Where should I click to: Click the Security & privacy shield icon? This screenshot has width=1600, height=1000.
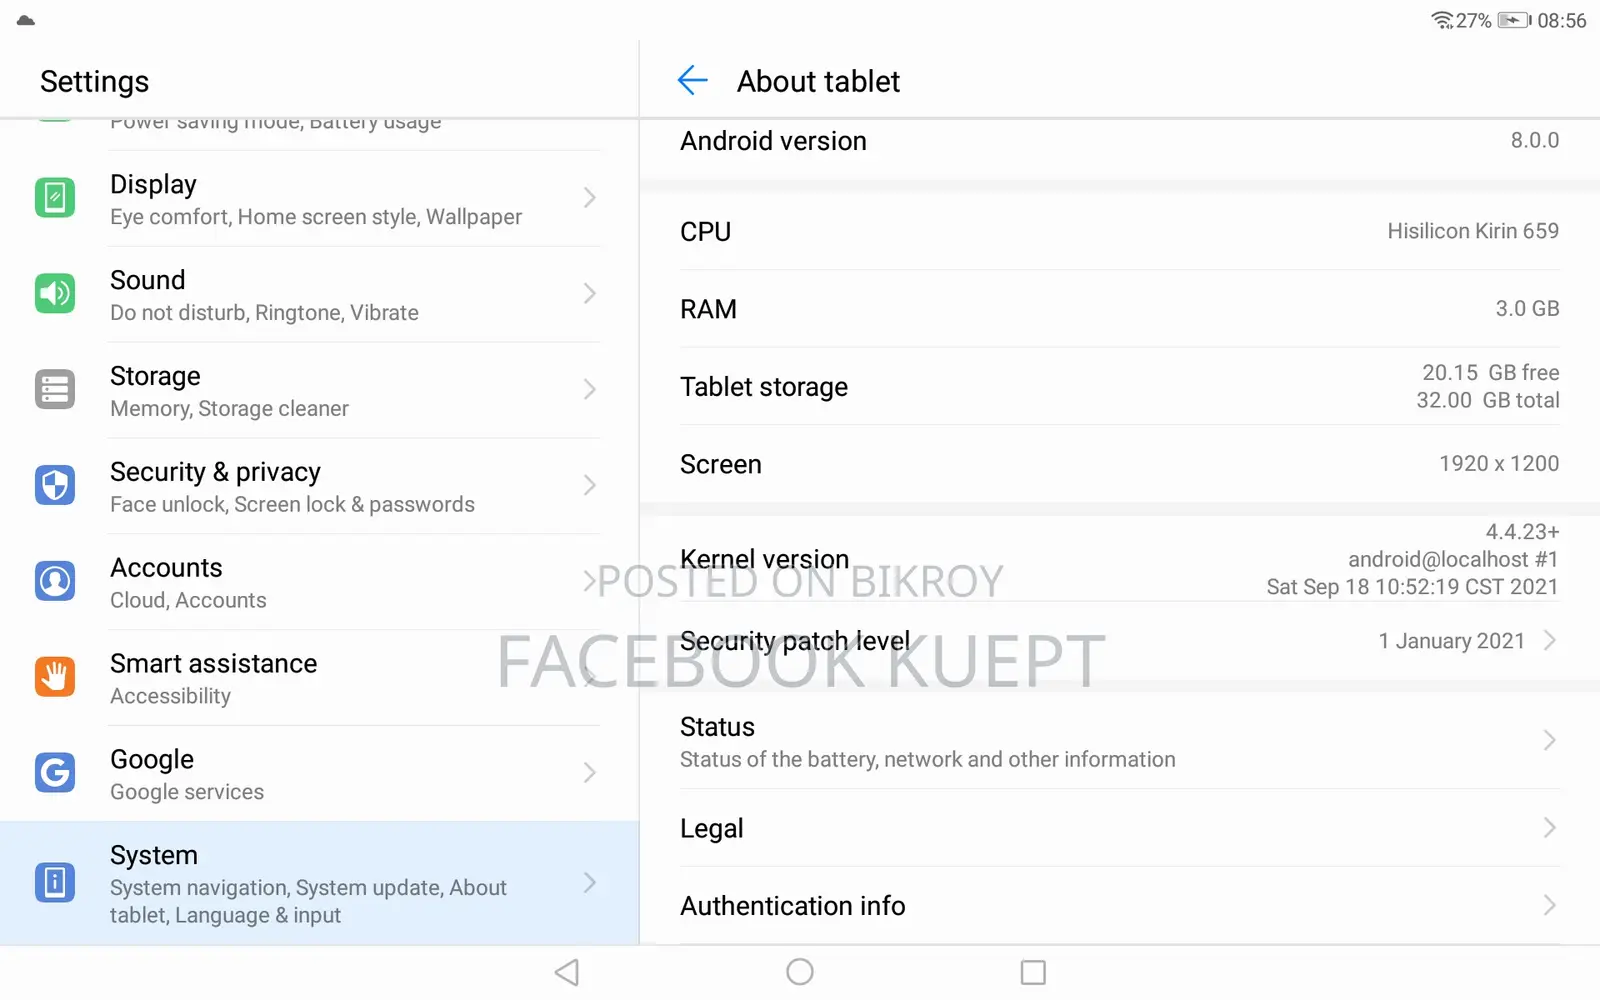point(55,486)
